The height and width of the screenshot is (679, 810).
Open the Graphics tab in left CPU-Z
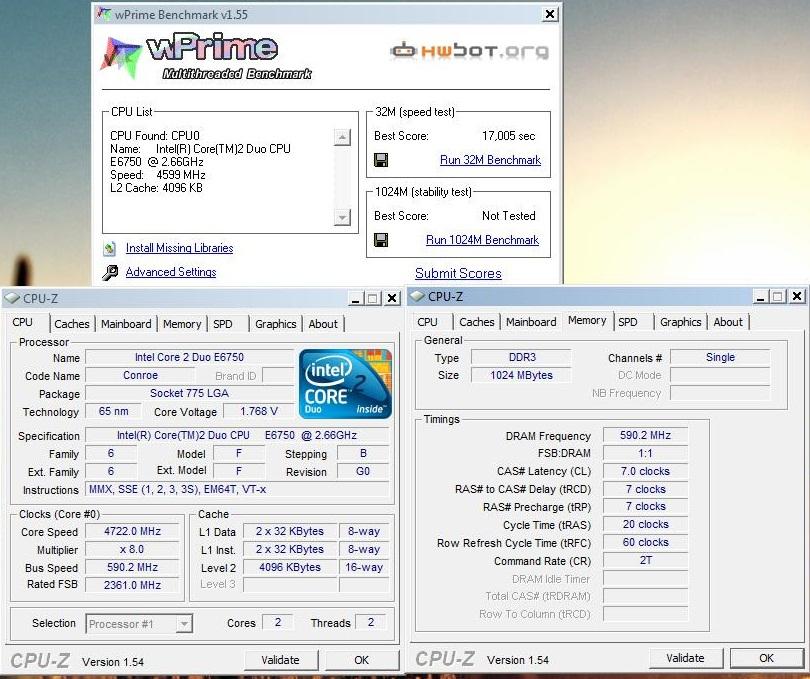click(x=275, y=324)
